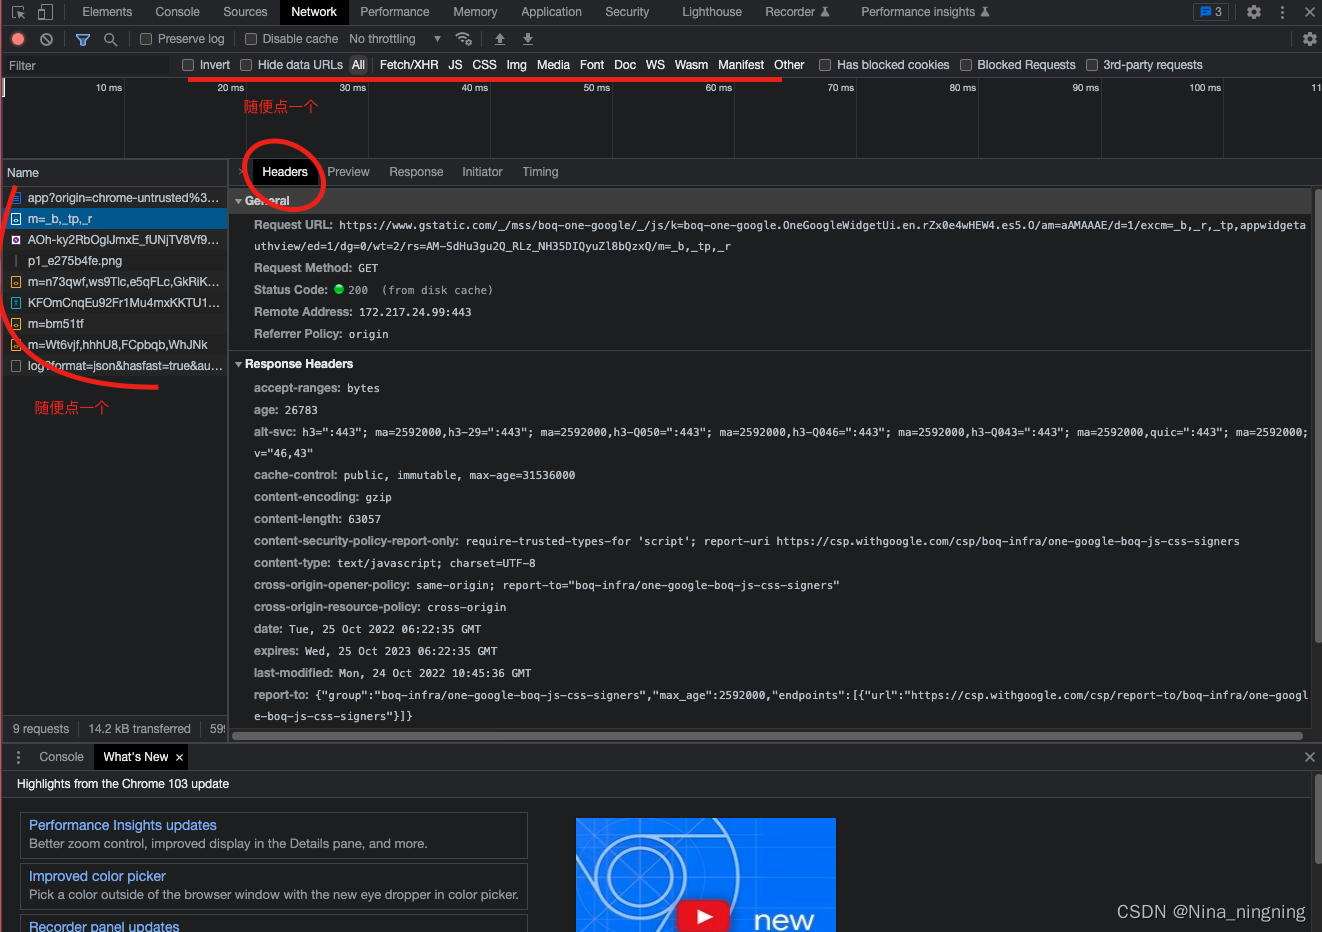Open the Application panel
The height and width of the screenshot is (932, 1322).
[x=551, y=12]
